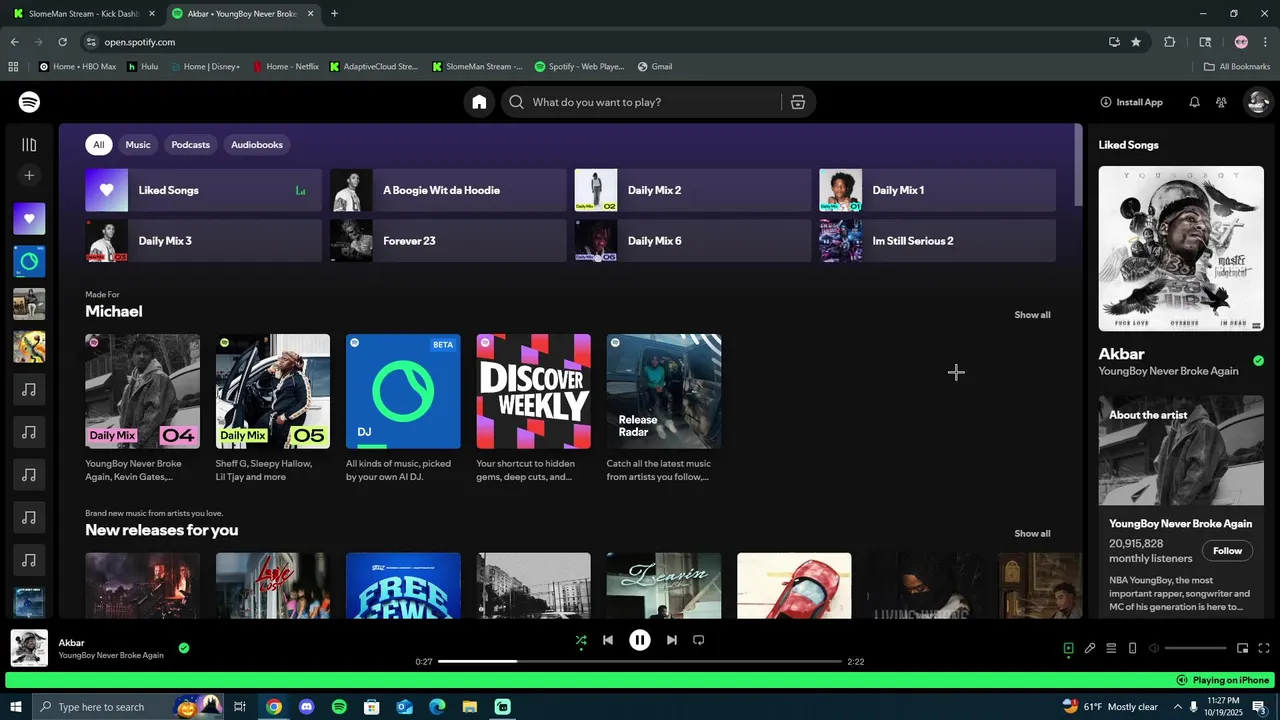Open Daily Mix 04 thumbnail
Image resolution: width=1280 pixels, height=720 pixels.
point(142,391)
